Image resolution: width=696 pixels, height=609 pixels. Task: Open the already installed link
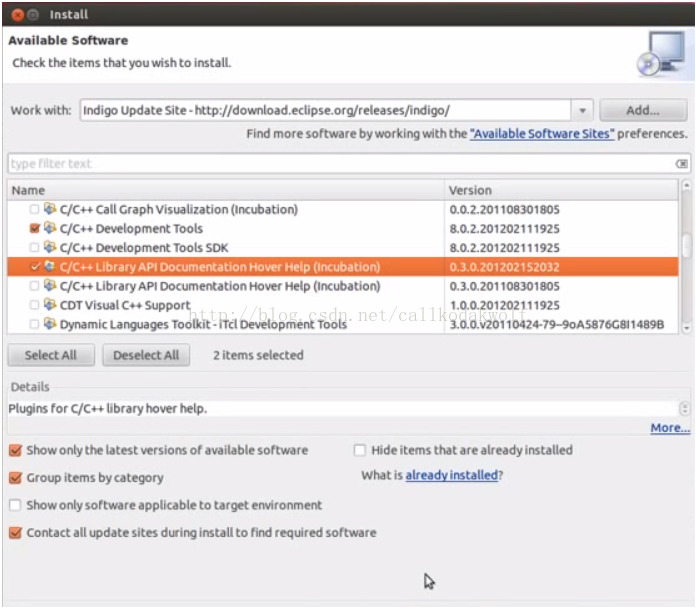(x=451, y=475)
